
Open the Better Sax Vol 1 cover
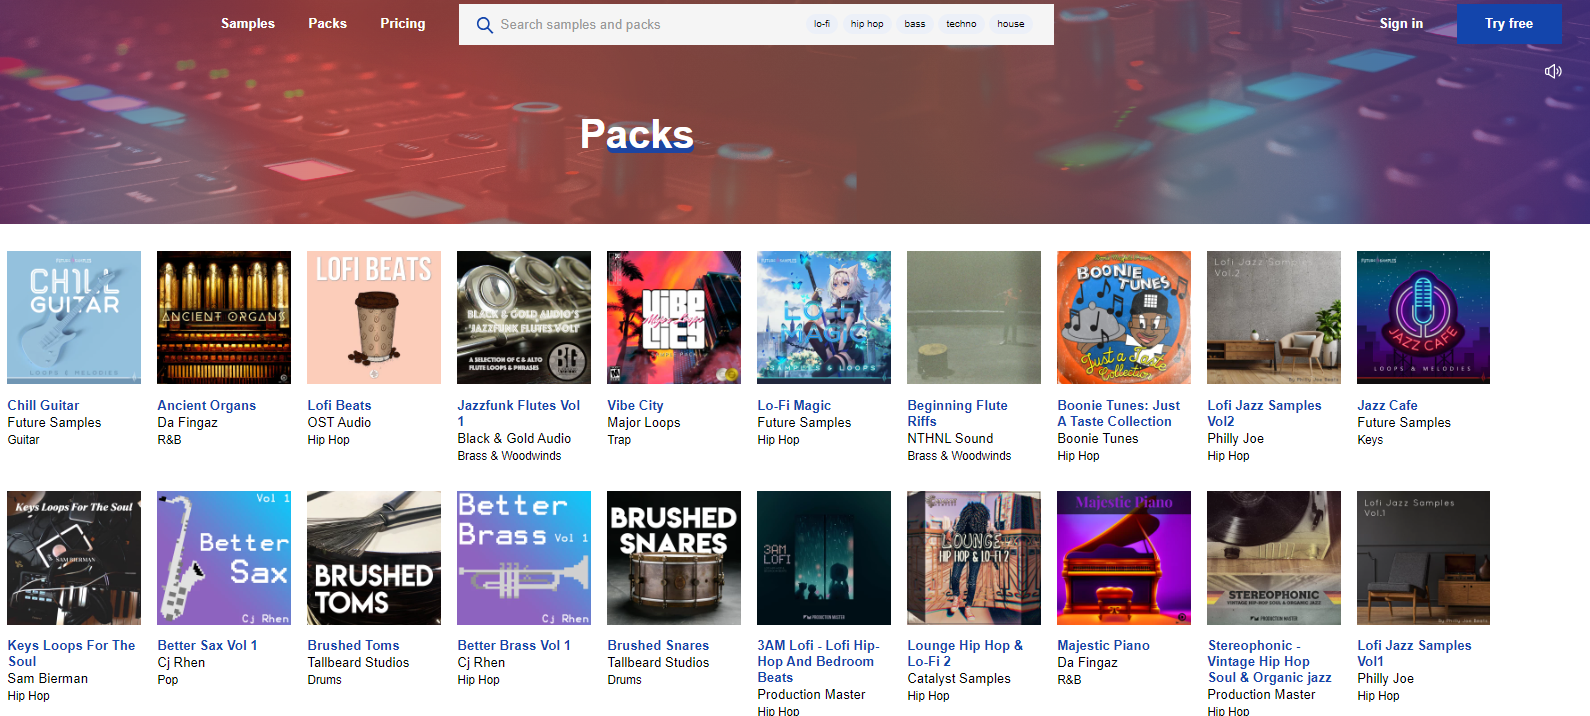224,557
